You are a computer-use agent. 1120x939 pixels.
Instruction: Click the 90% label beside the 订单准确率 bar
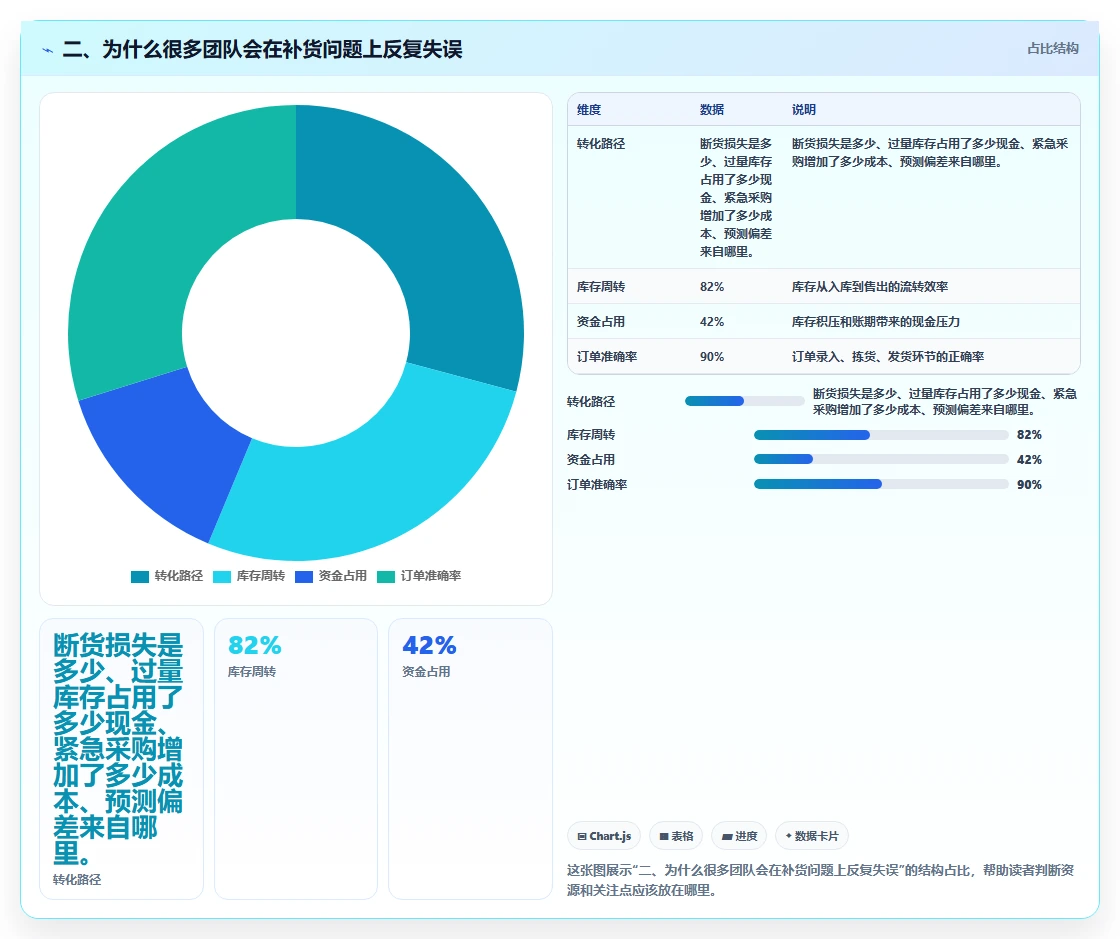point(1029,484)
